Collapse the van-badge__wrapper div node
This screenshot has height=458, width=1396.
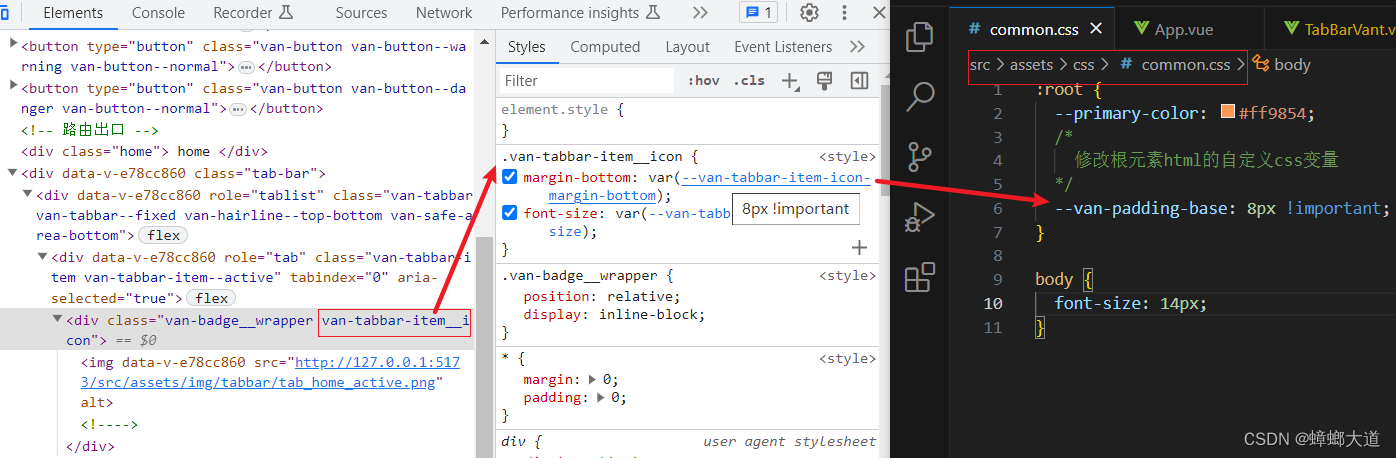(x=58, y=319)
